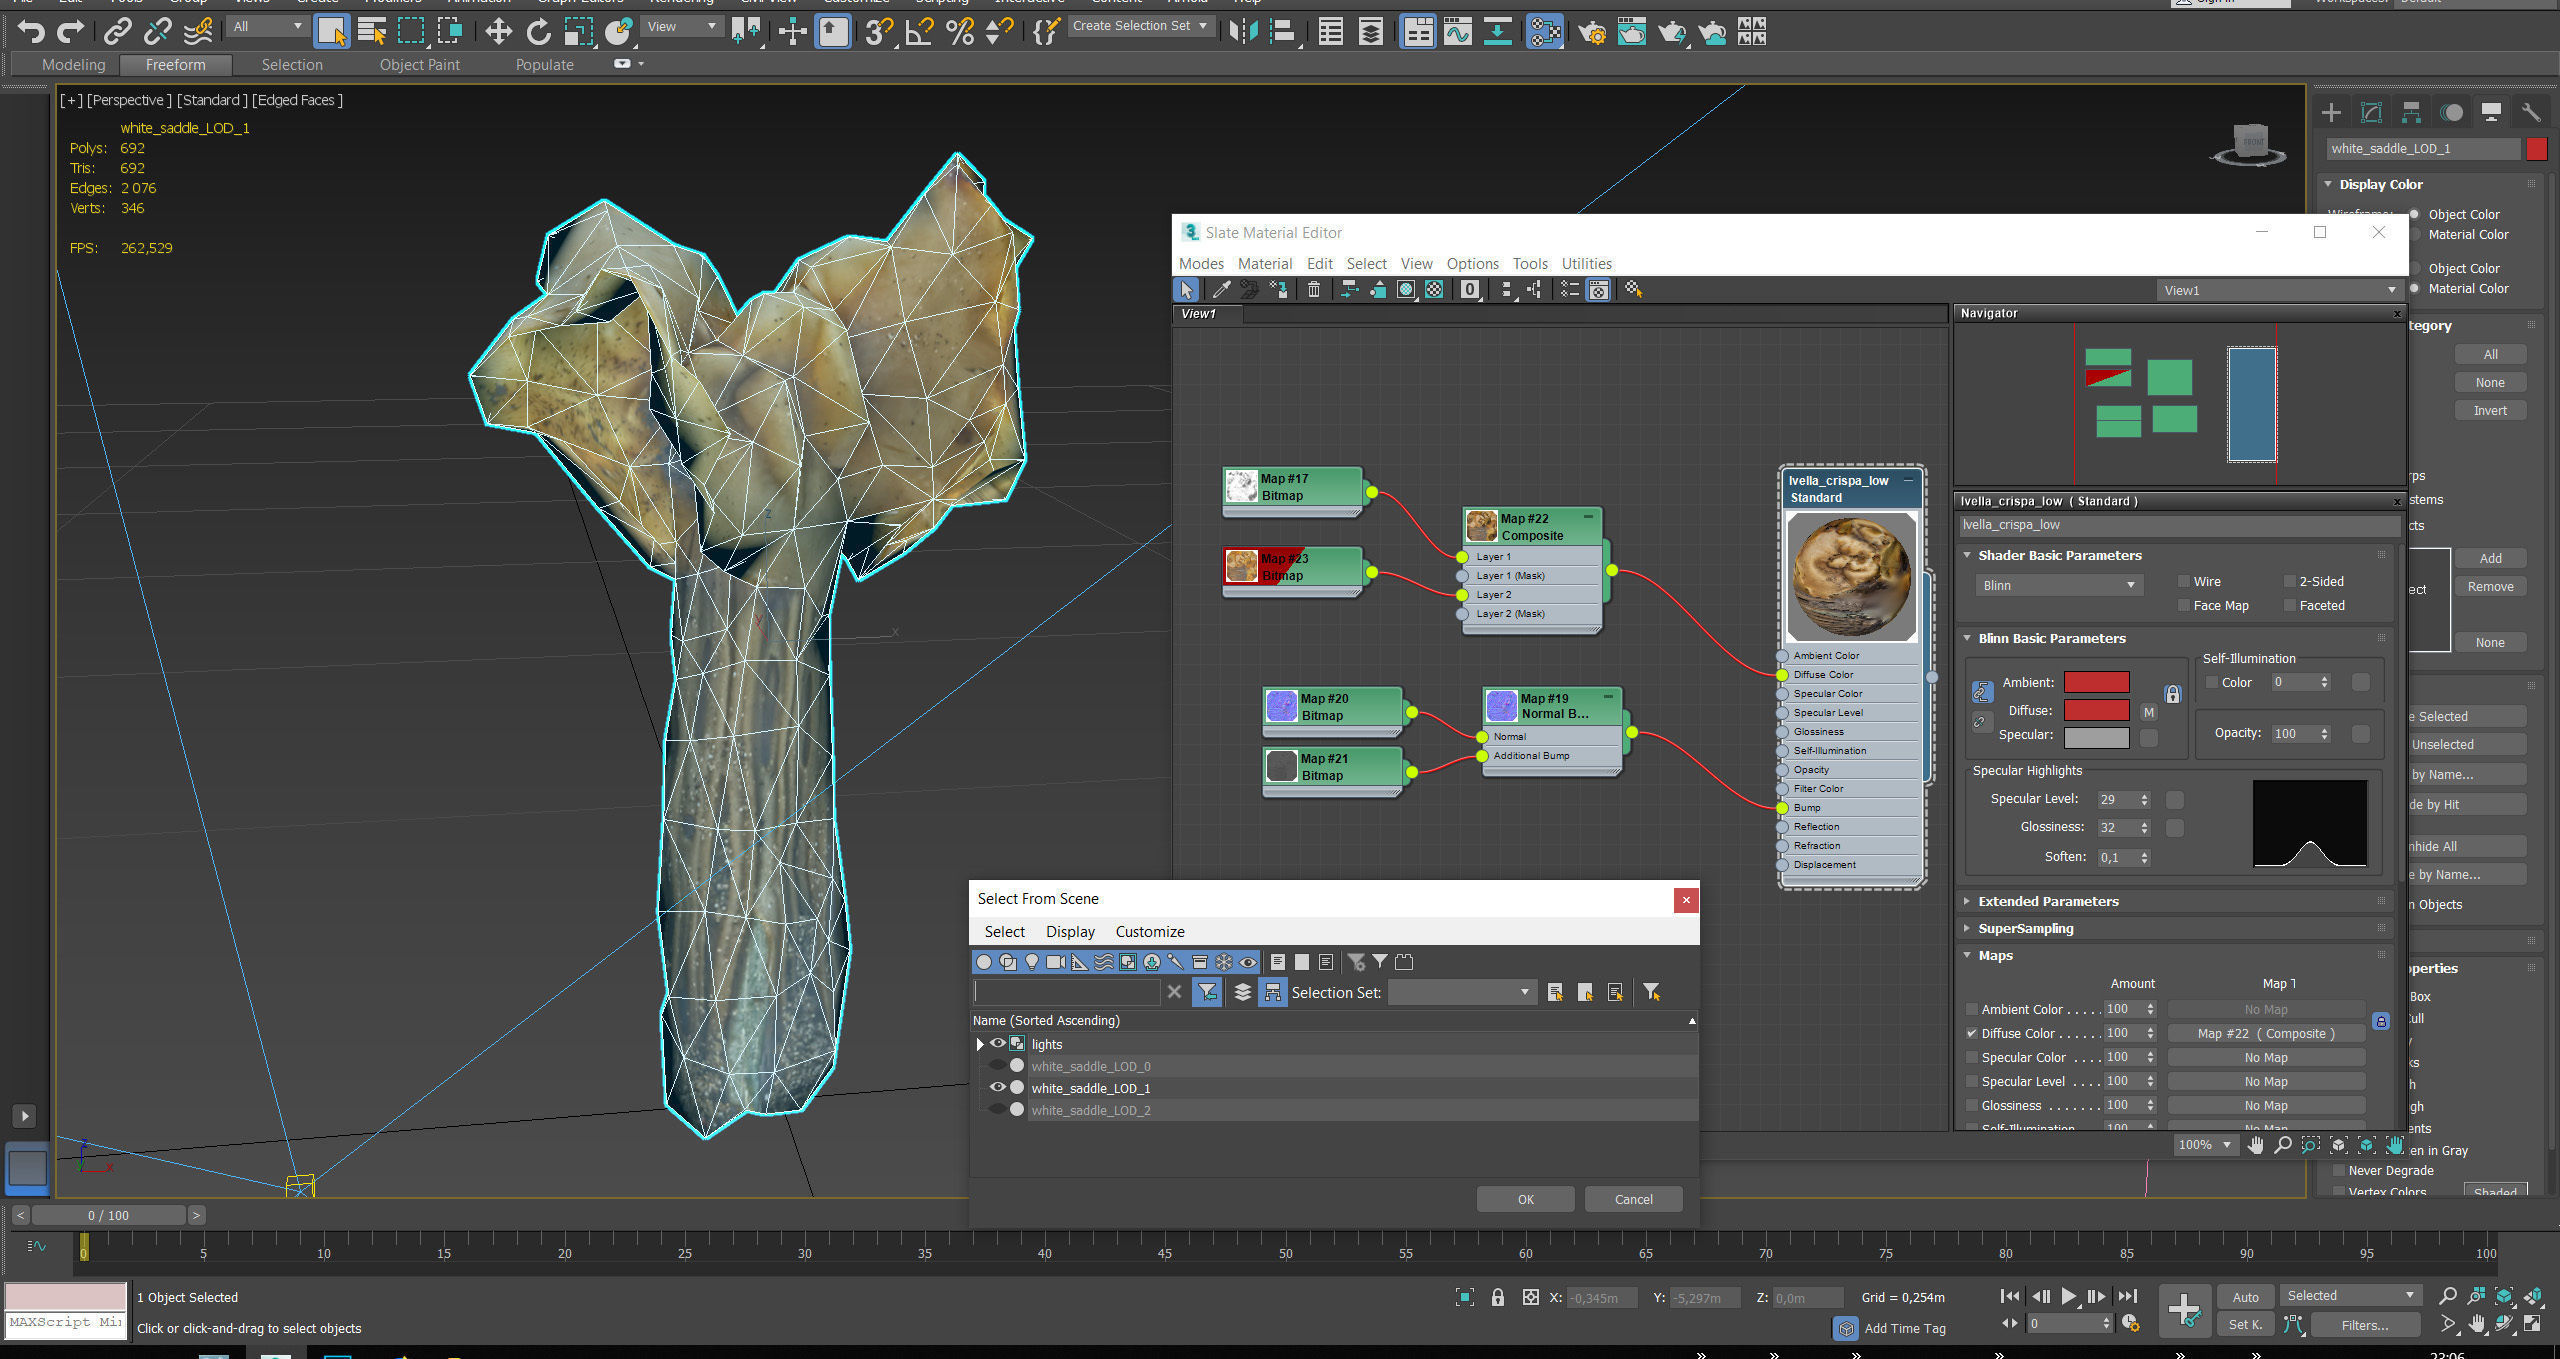Click the Undo arrow in main toolbar
This screenshot has width=2560, height=1359.
click(31, 32)
